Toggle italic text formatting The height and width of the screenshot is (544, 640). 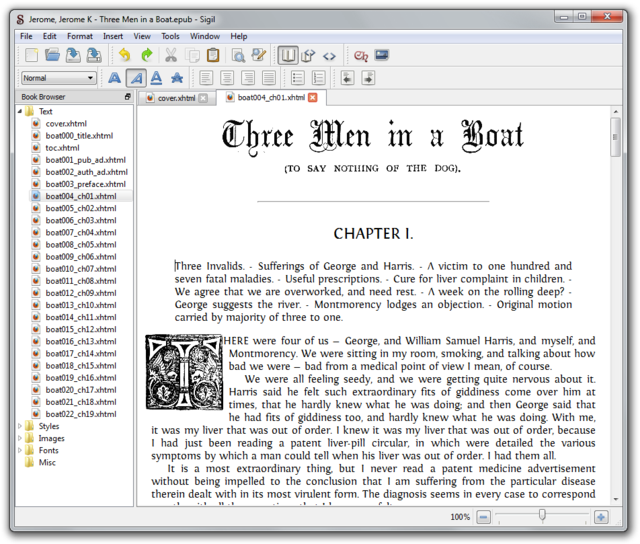pyautogui.click(x=136, y=78)
